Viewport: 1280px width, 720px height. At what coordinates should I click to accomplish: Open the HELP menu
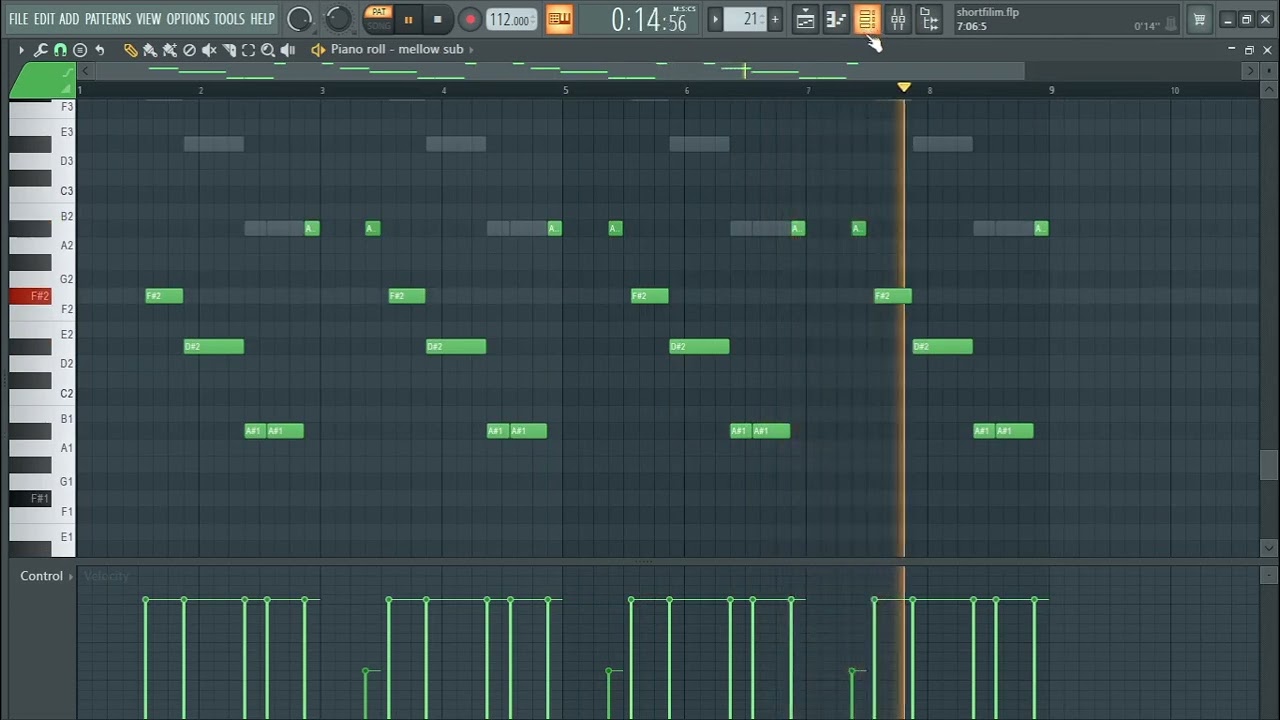[262, 19]
